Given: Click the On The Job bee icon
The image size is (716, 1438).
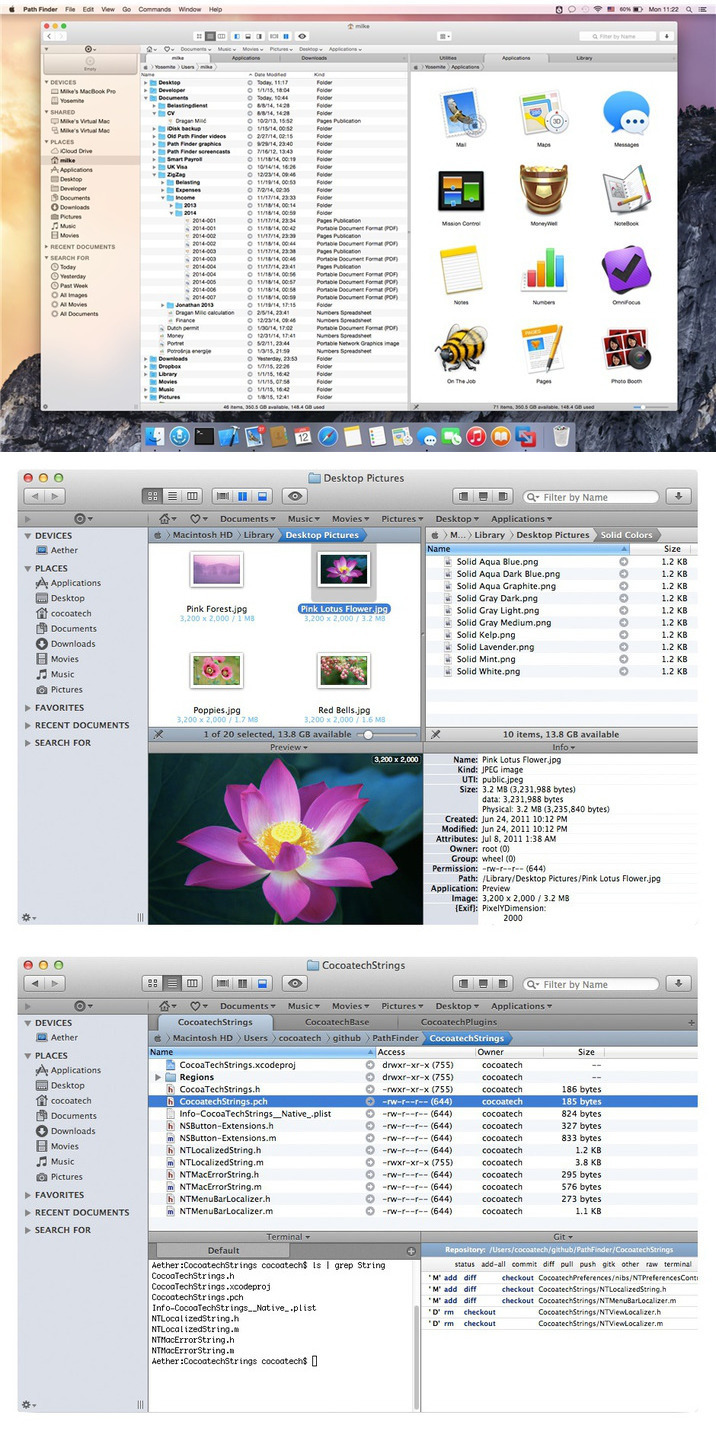Looking at the screenshot, I should [461, 349].
